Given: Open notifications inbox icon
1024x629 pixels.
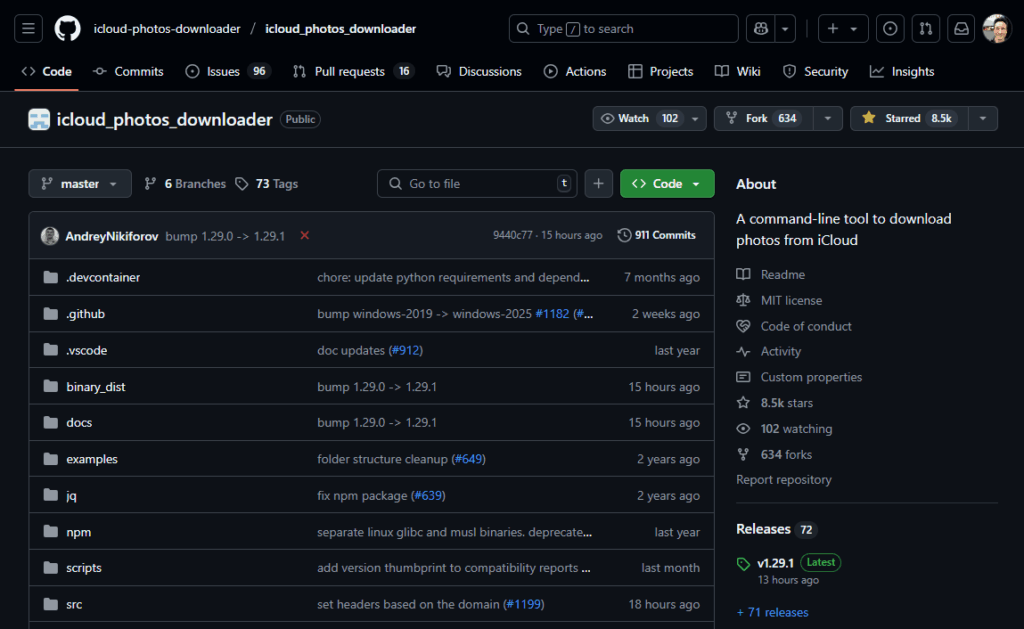Looking at the screenshot, I should (961, 29).
